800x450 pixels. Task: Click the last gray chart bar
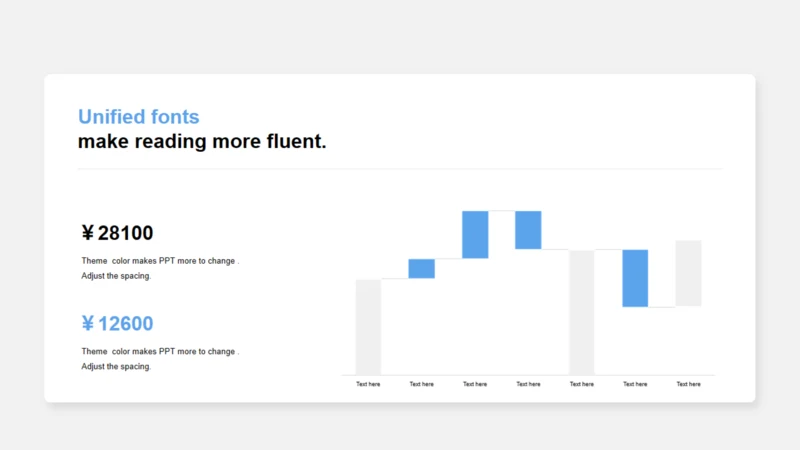click(688, 273)
